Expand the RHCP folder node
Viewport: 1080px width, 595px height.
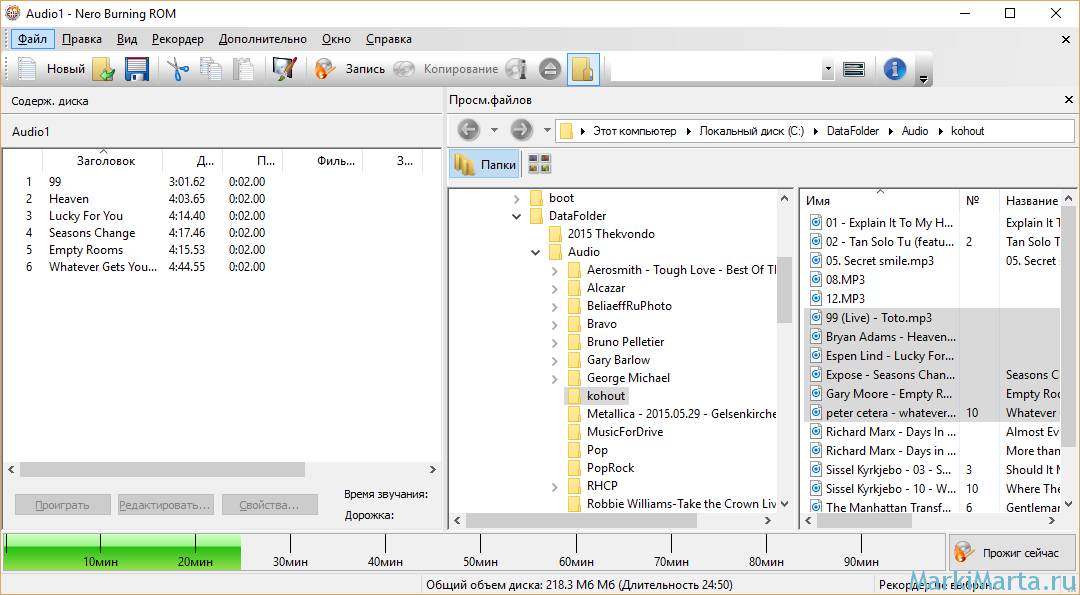pos(554,486)
